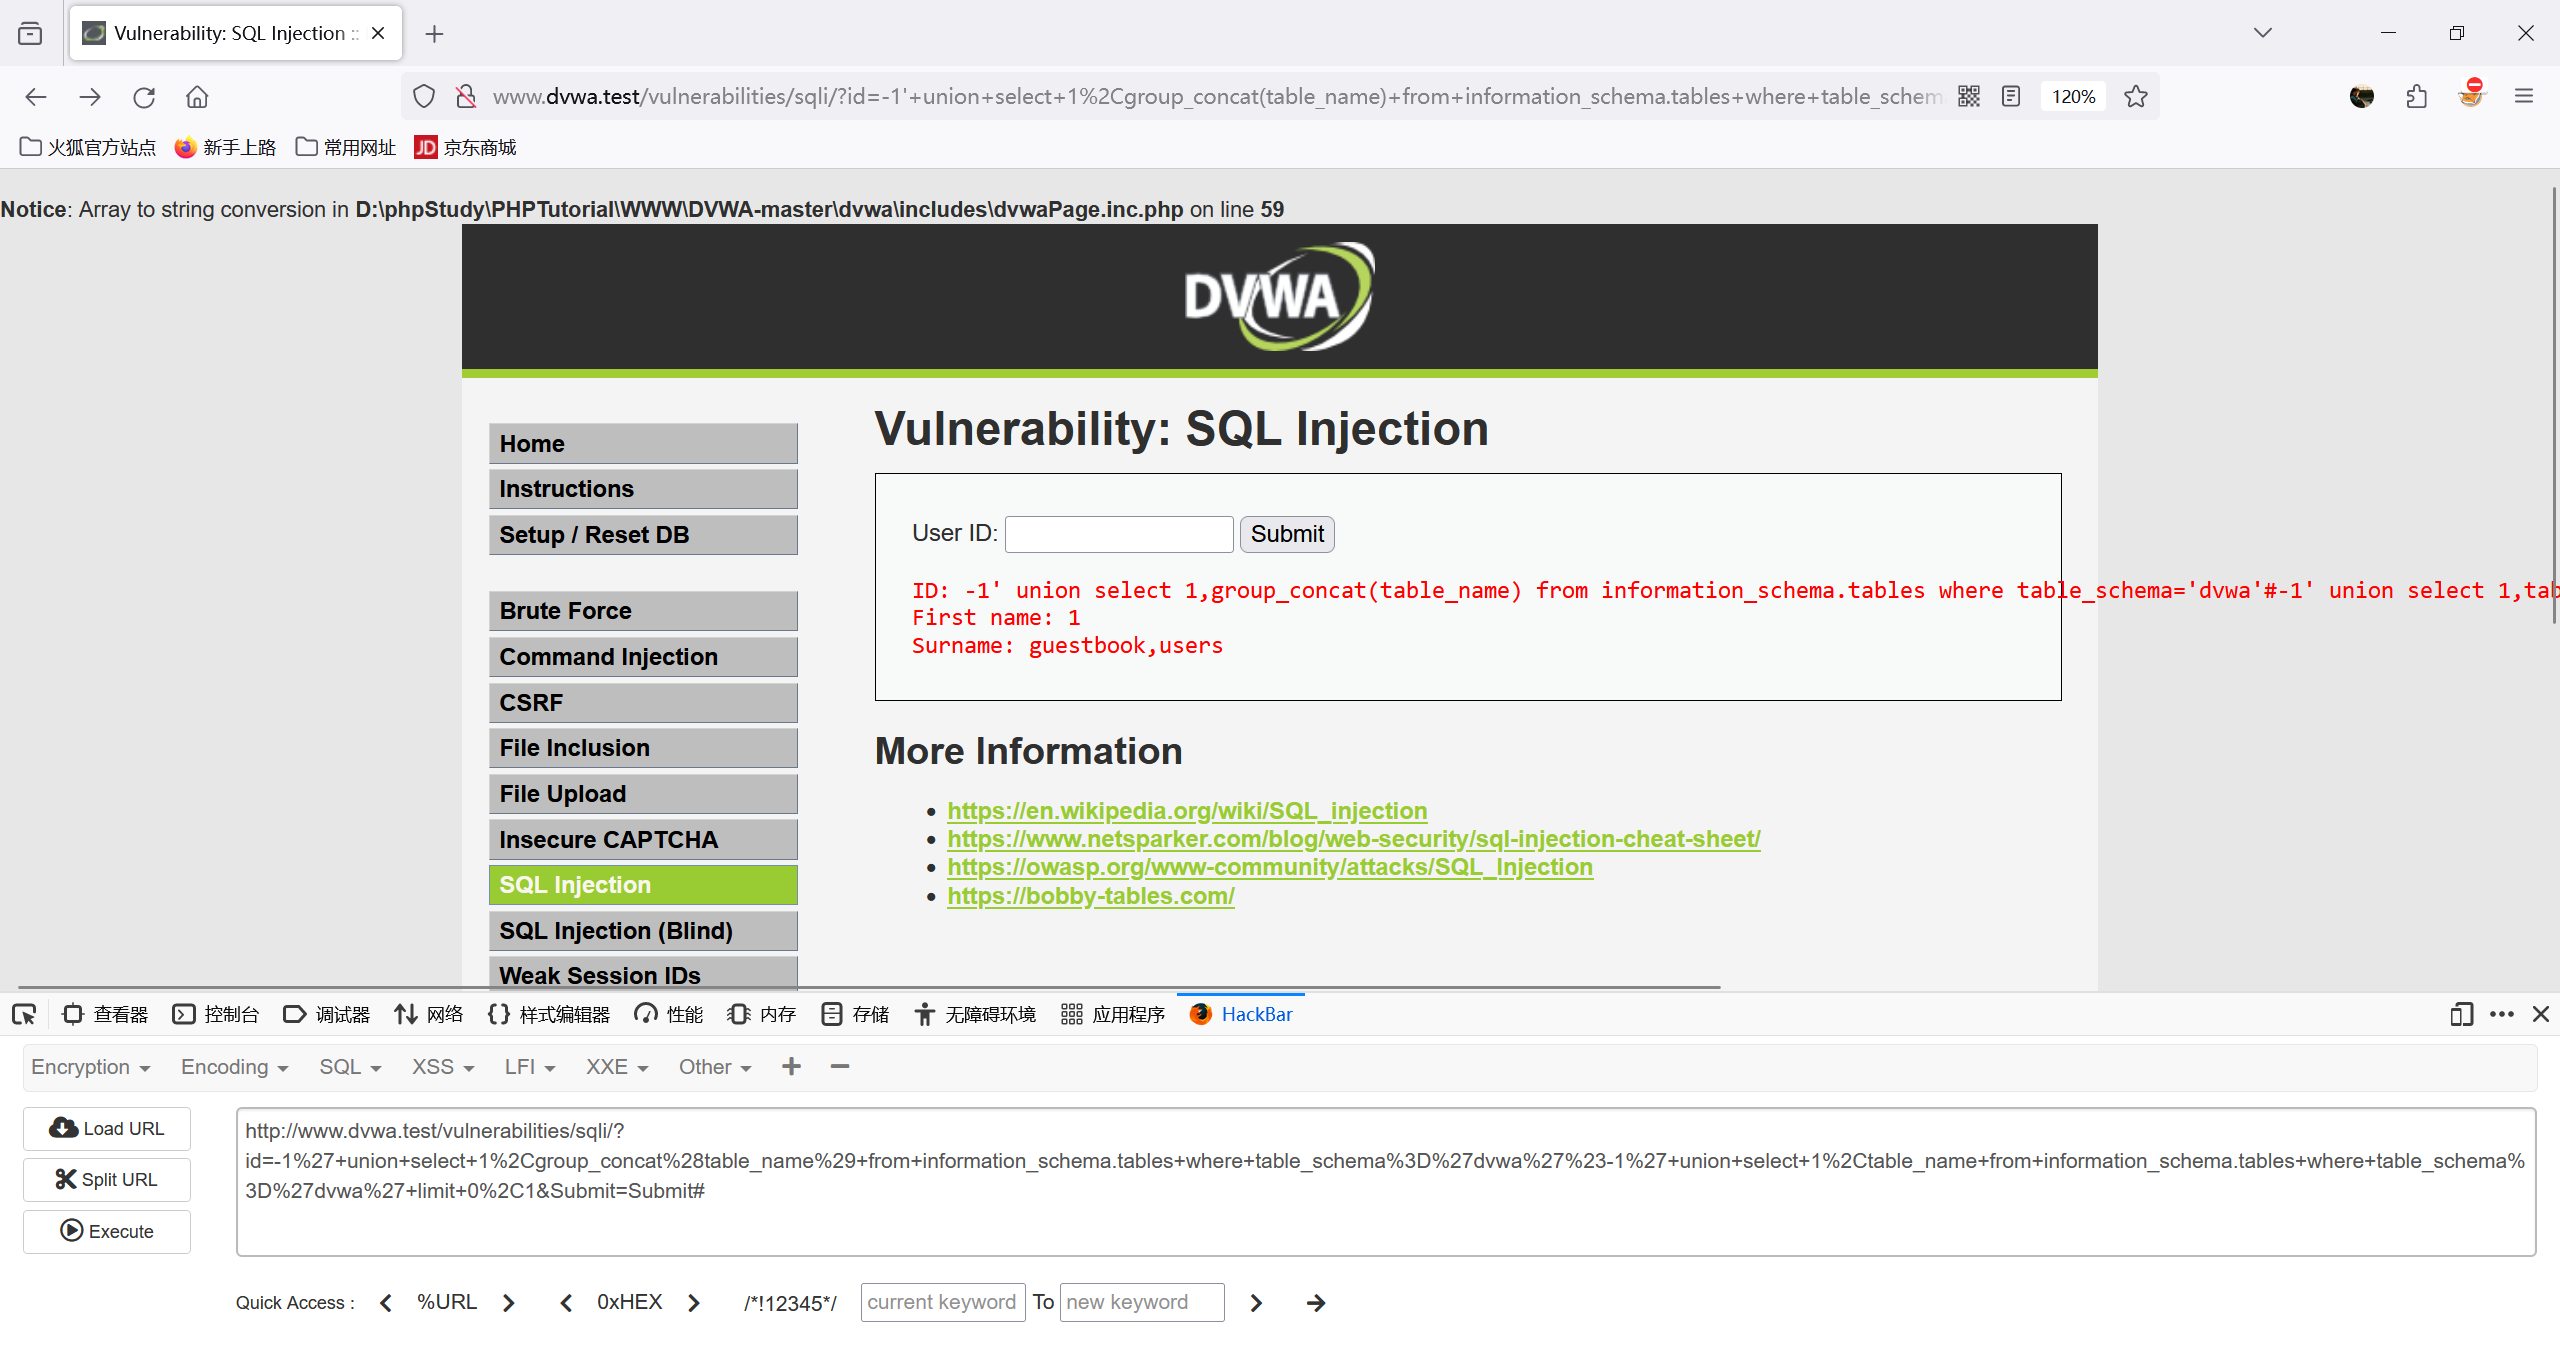Switch to the 查看器 inspector tab
The image size is (2560, 1364).
[105, 1014]
